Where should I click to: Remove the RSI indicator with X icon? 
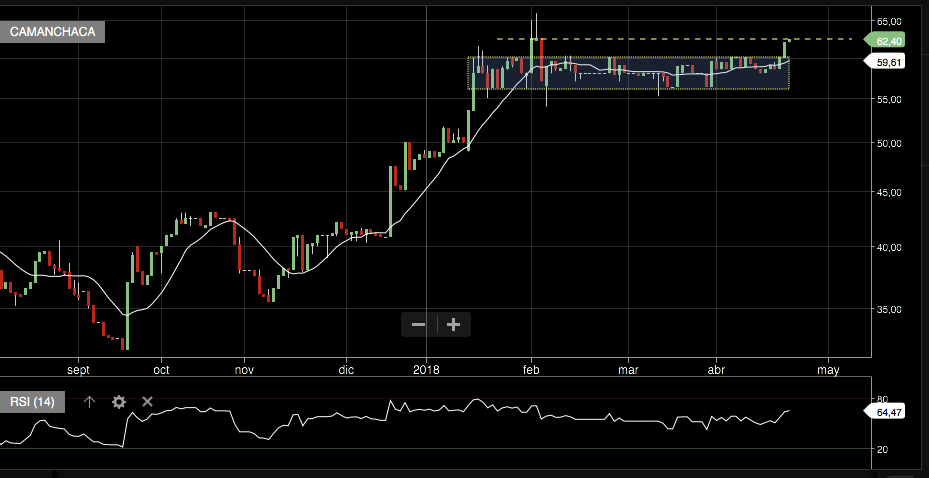click(147, 402)
